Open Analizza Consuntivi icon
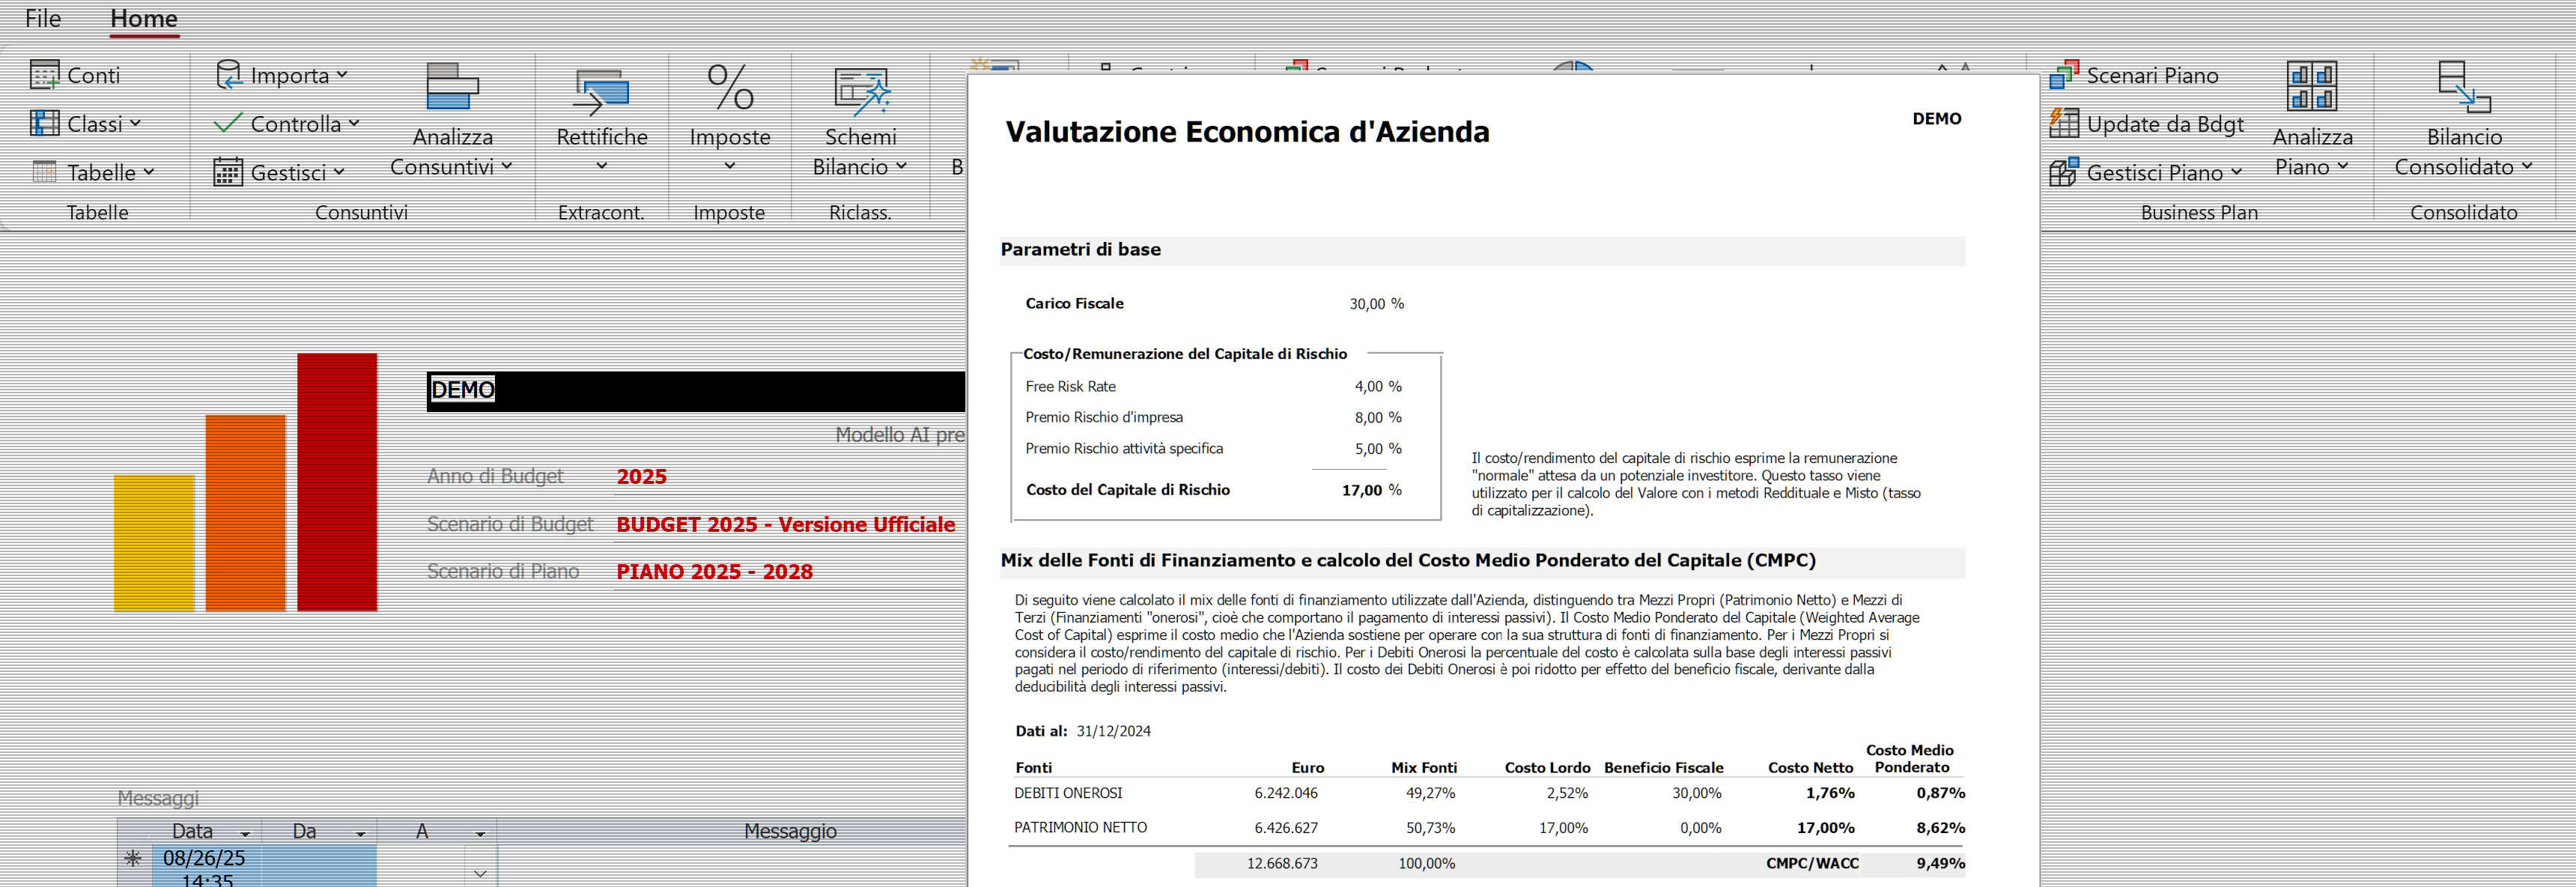The height and width of the screenshot is (887, 2576). click(x=452, y=86)
